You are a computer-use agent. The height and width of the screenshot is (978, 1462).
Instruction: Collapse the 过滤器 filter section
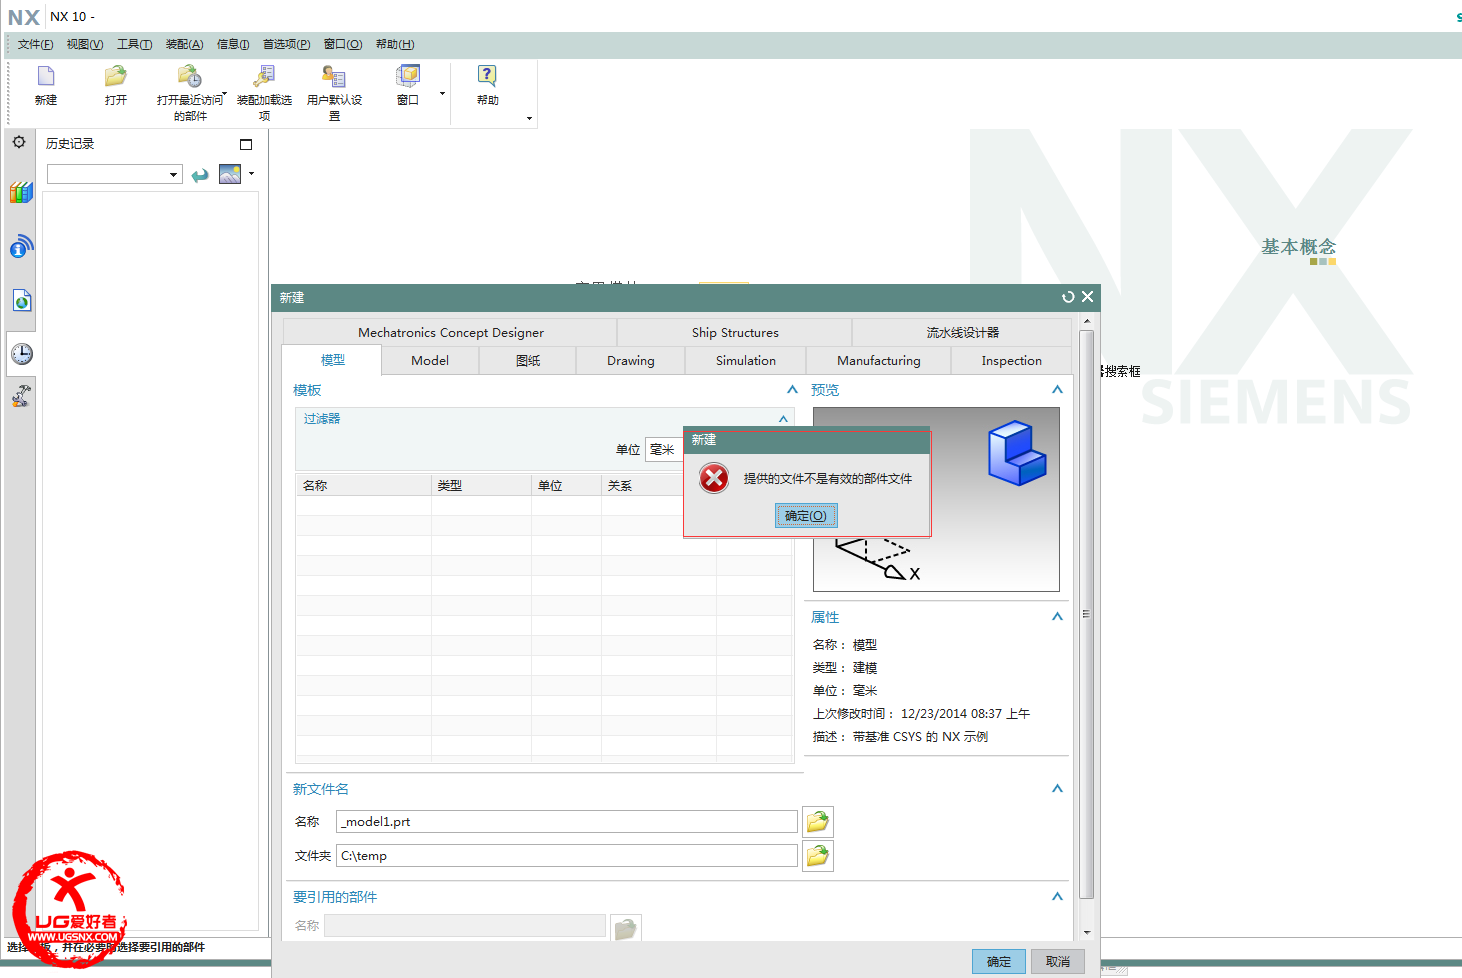point(783,419)
